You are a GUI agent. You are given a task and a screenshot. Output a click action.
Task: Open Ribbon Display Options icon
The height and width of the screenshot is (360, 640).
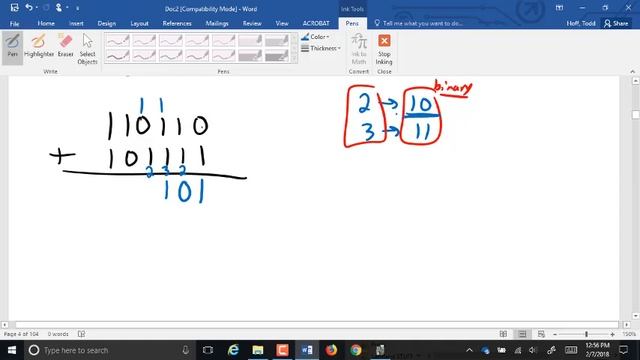pos(560,8)
